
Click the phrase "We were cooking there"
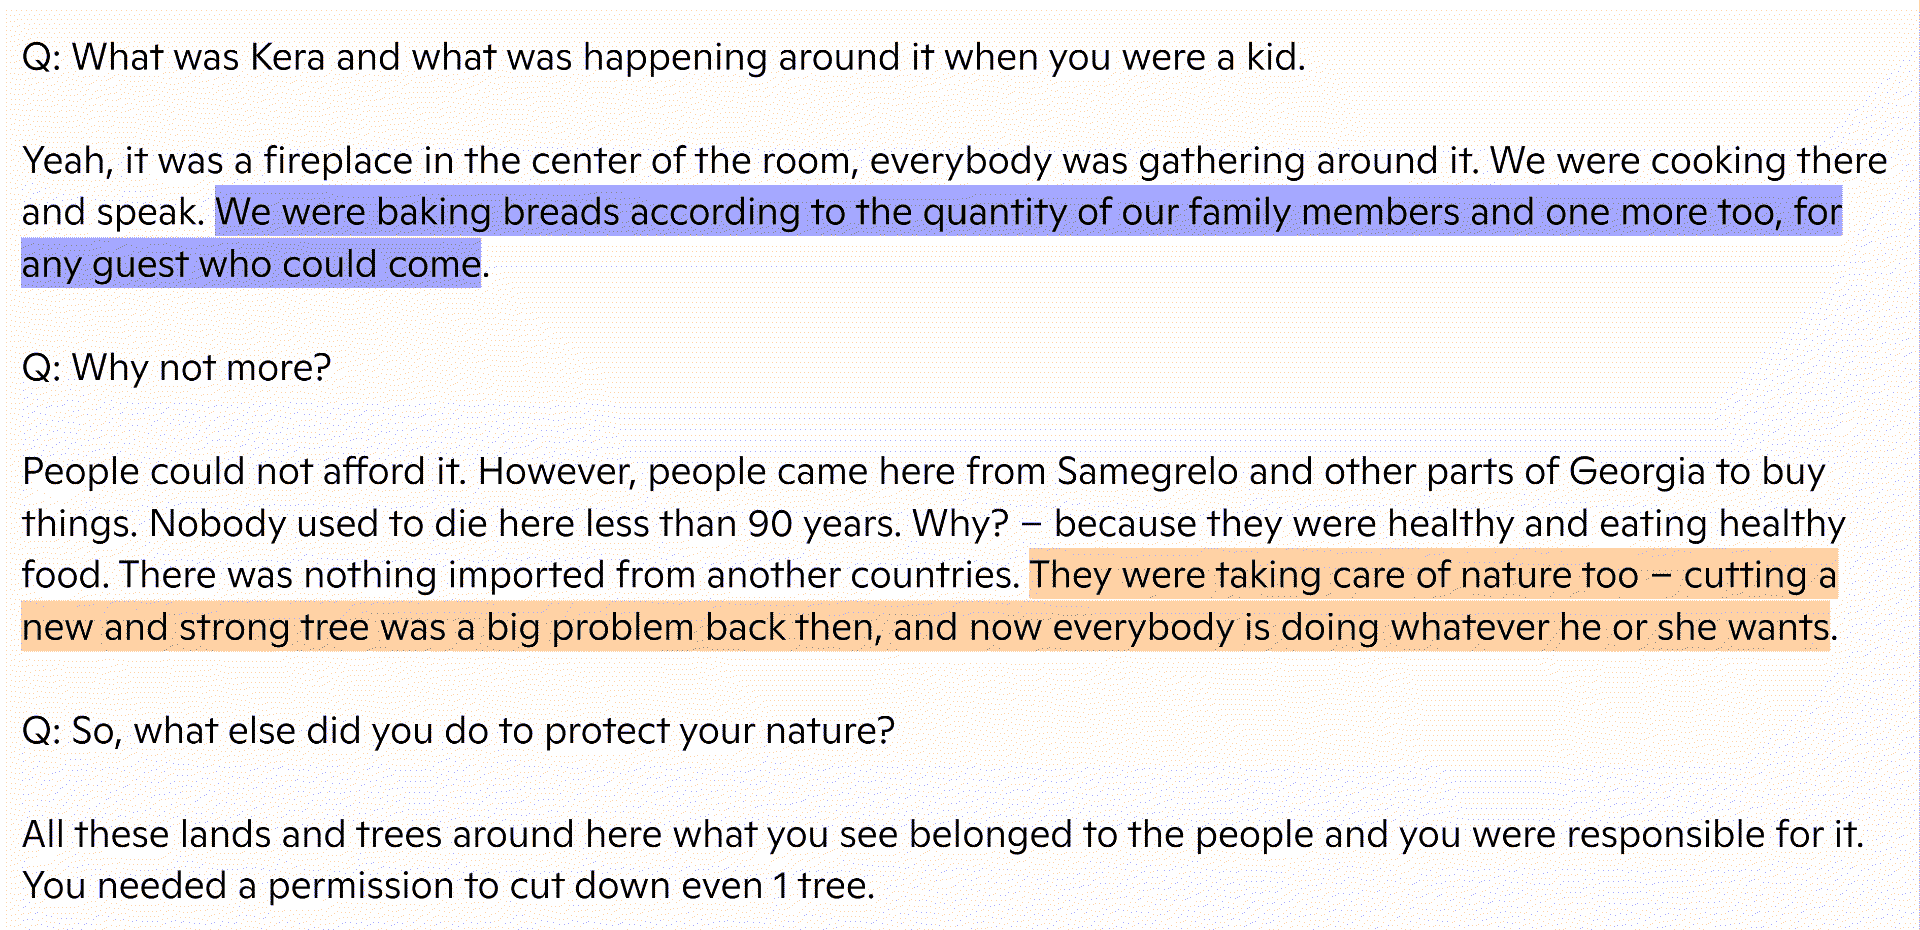[x=1688, y=161]
